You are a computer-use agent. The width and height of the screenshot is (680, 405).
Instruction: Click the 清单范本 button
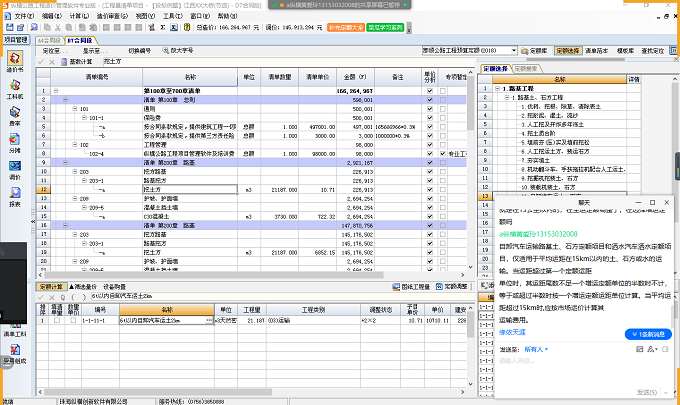[x=596, y=51]
